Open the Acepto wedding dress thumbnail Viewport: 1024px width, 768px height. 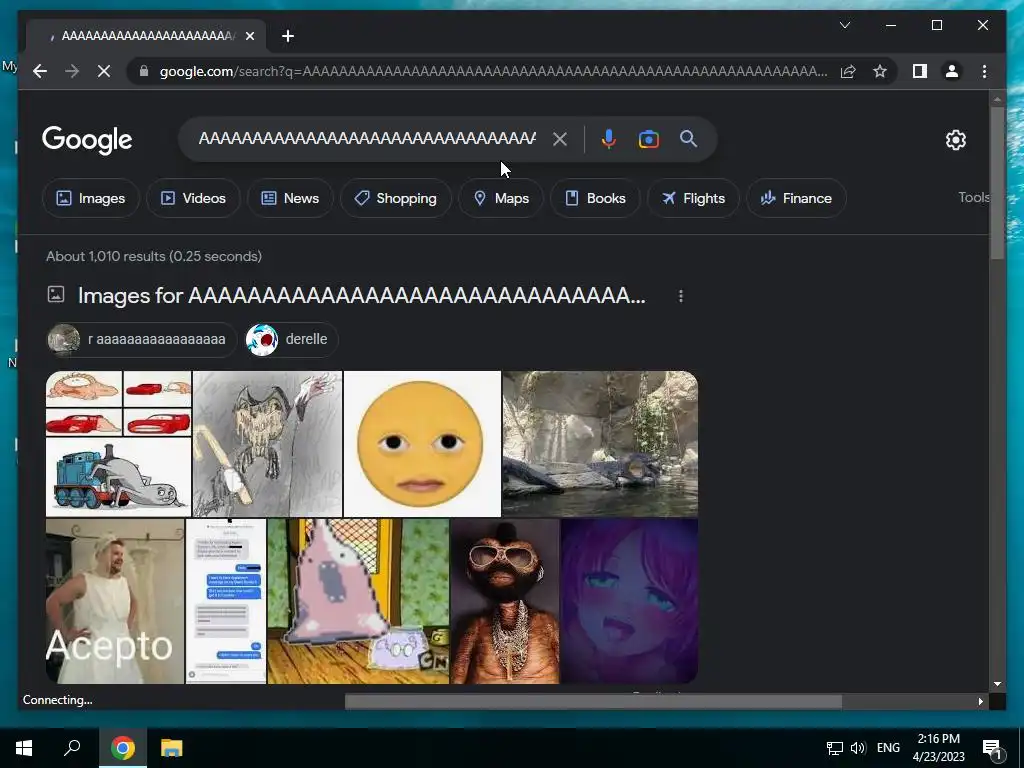pyautogui.click(x=115, y=601)
